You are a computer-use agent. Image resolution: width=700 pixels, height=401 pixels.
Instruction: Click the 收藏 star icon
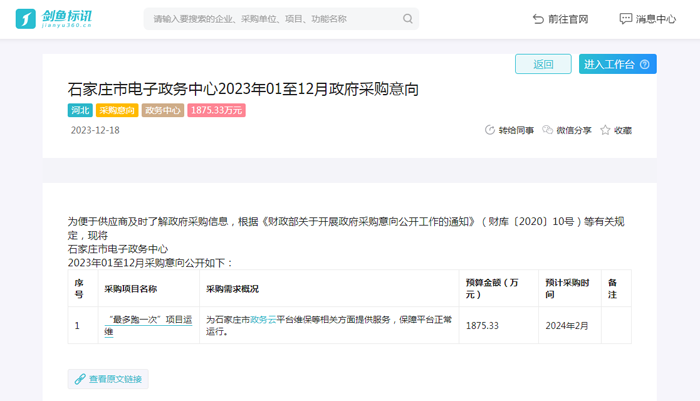[605, 130]
